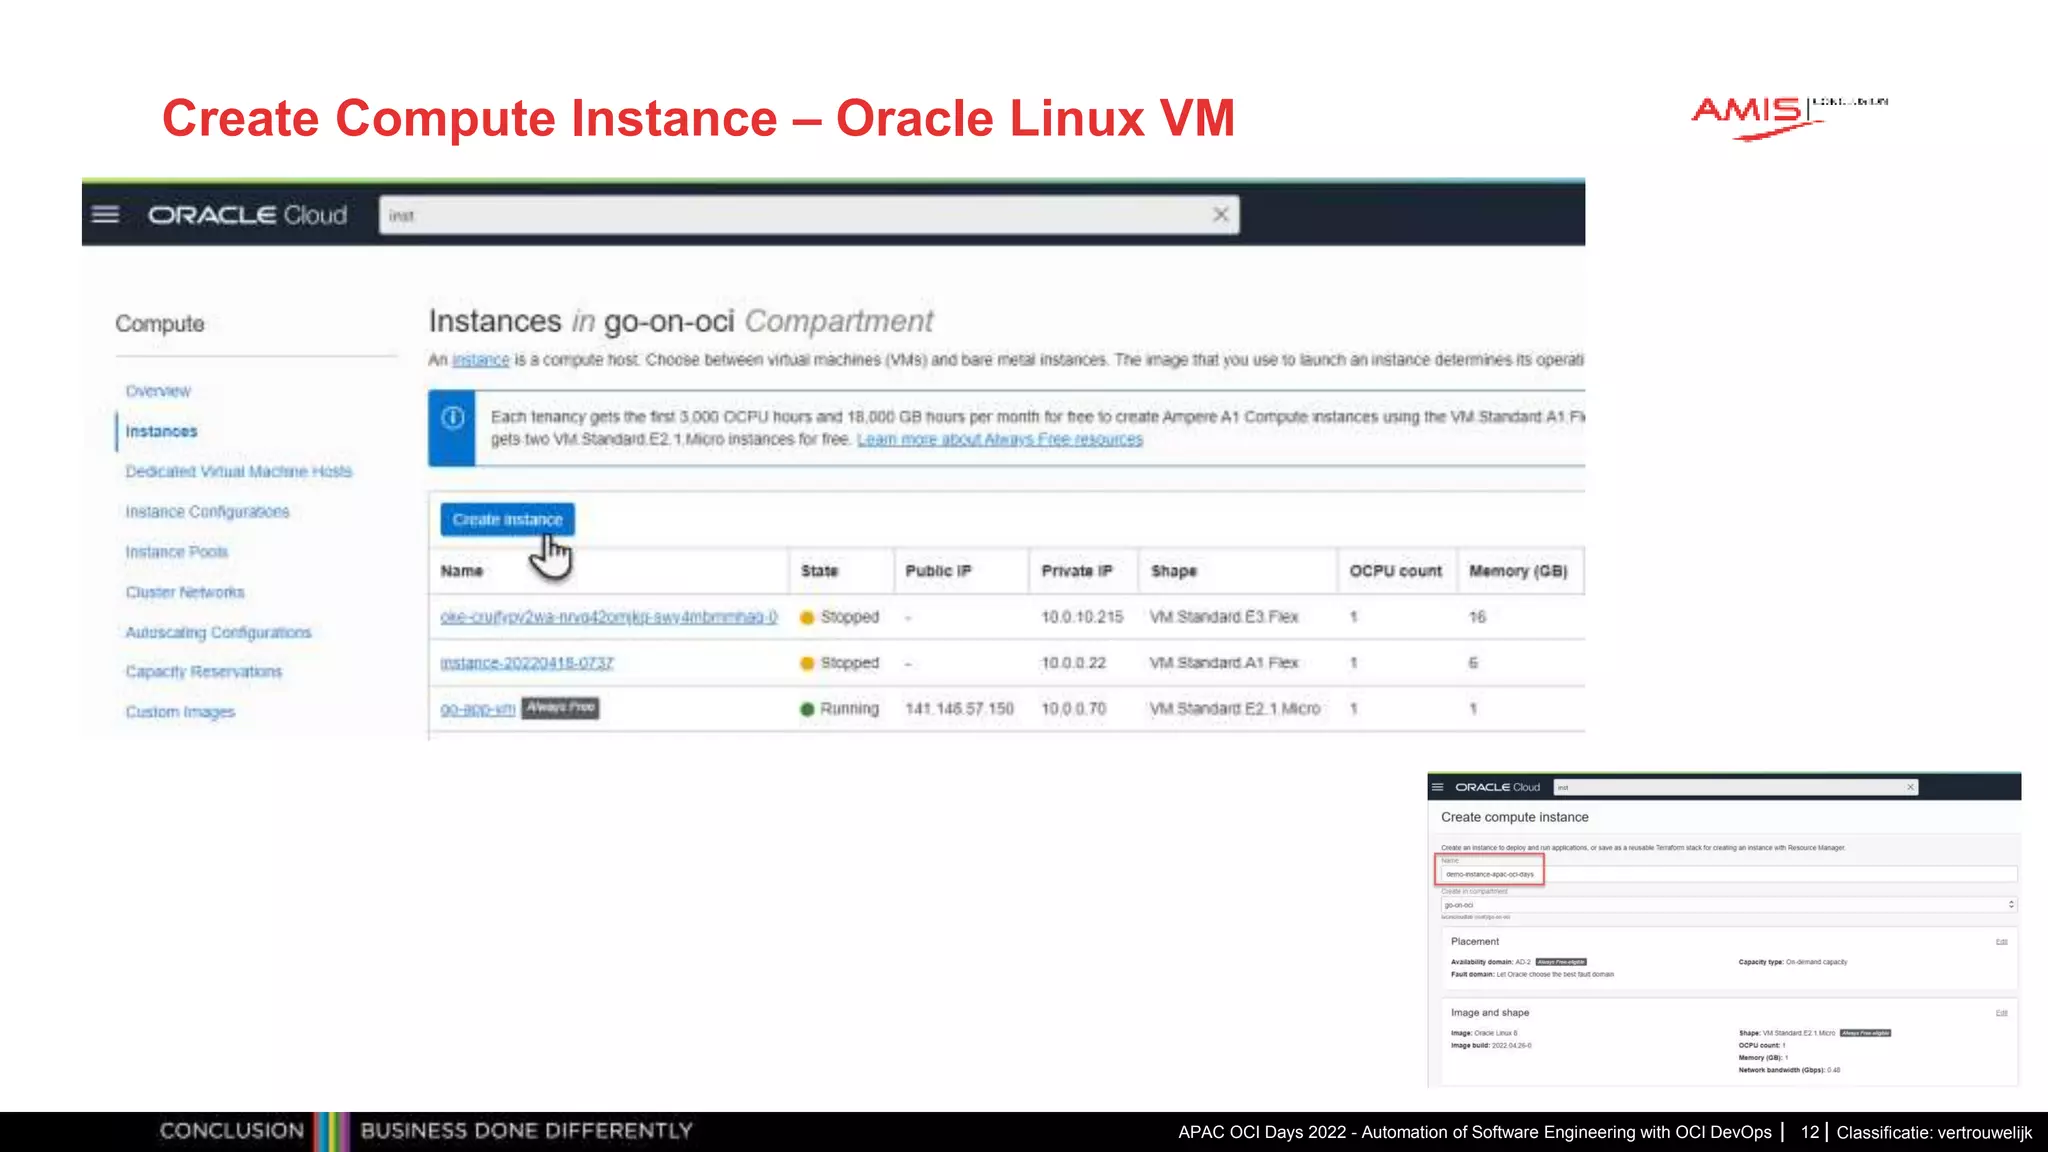Click the State column header
The width and height of the screenshot is (2048, 1152).
click(x=819, y=570)
